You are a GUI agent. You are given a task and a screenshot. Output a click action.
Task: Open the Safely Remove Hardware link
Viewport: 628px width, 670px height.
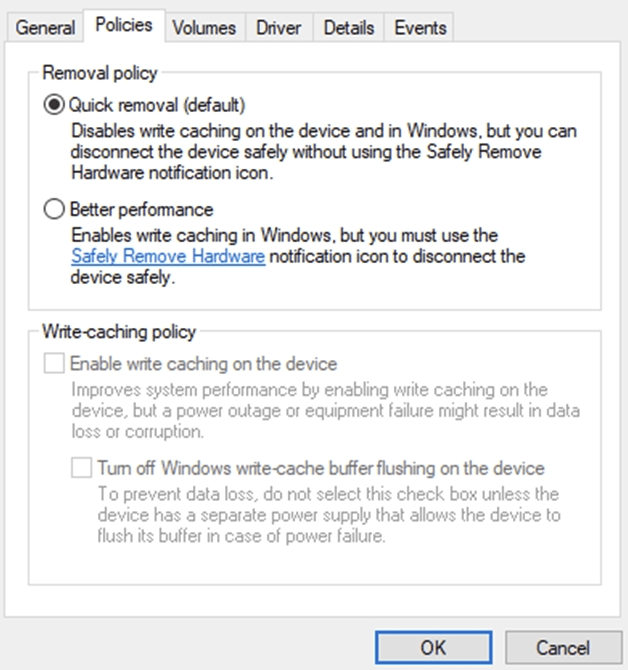coord(168,256)
